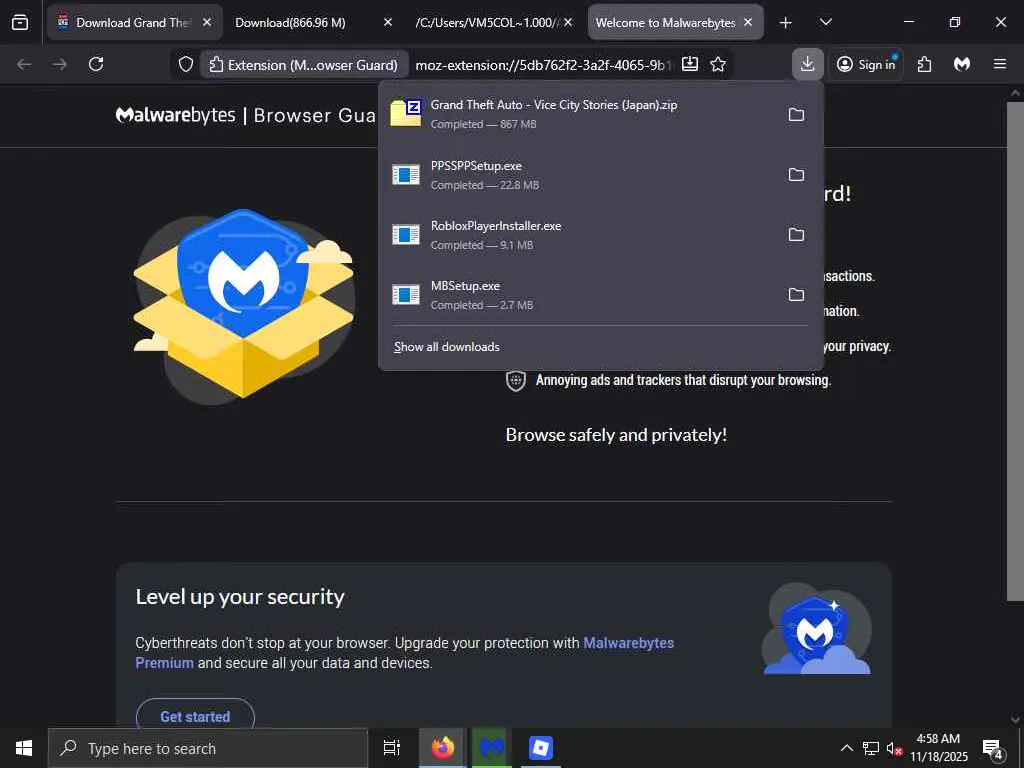Open the Firefox application menu
The height and width of the screenshot is (768, 1024).
coord(1000,64)
